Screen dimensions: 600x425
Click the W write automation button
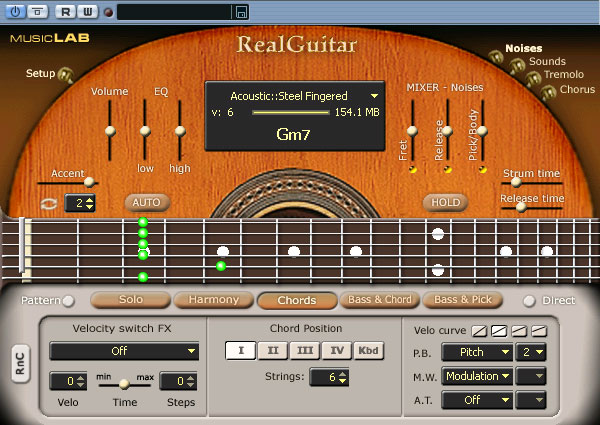[x=88, y=12]
